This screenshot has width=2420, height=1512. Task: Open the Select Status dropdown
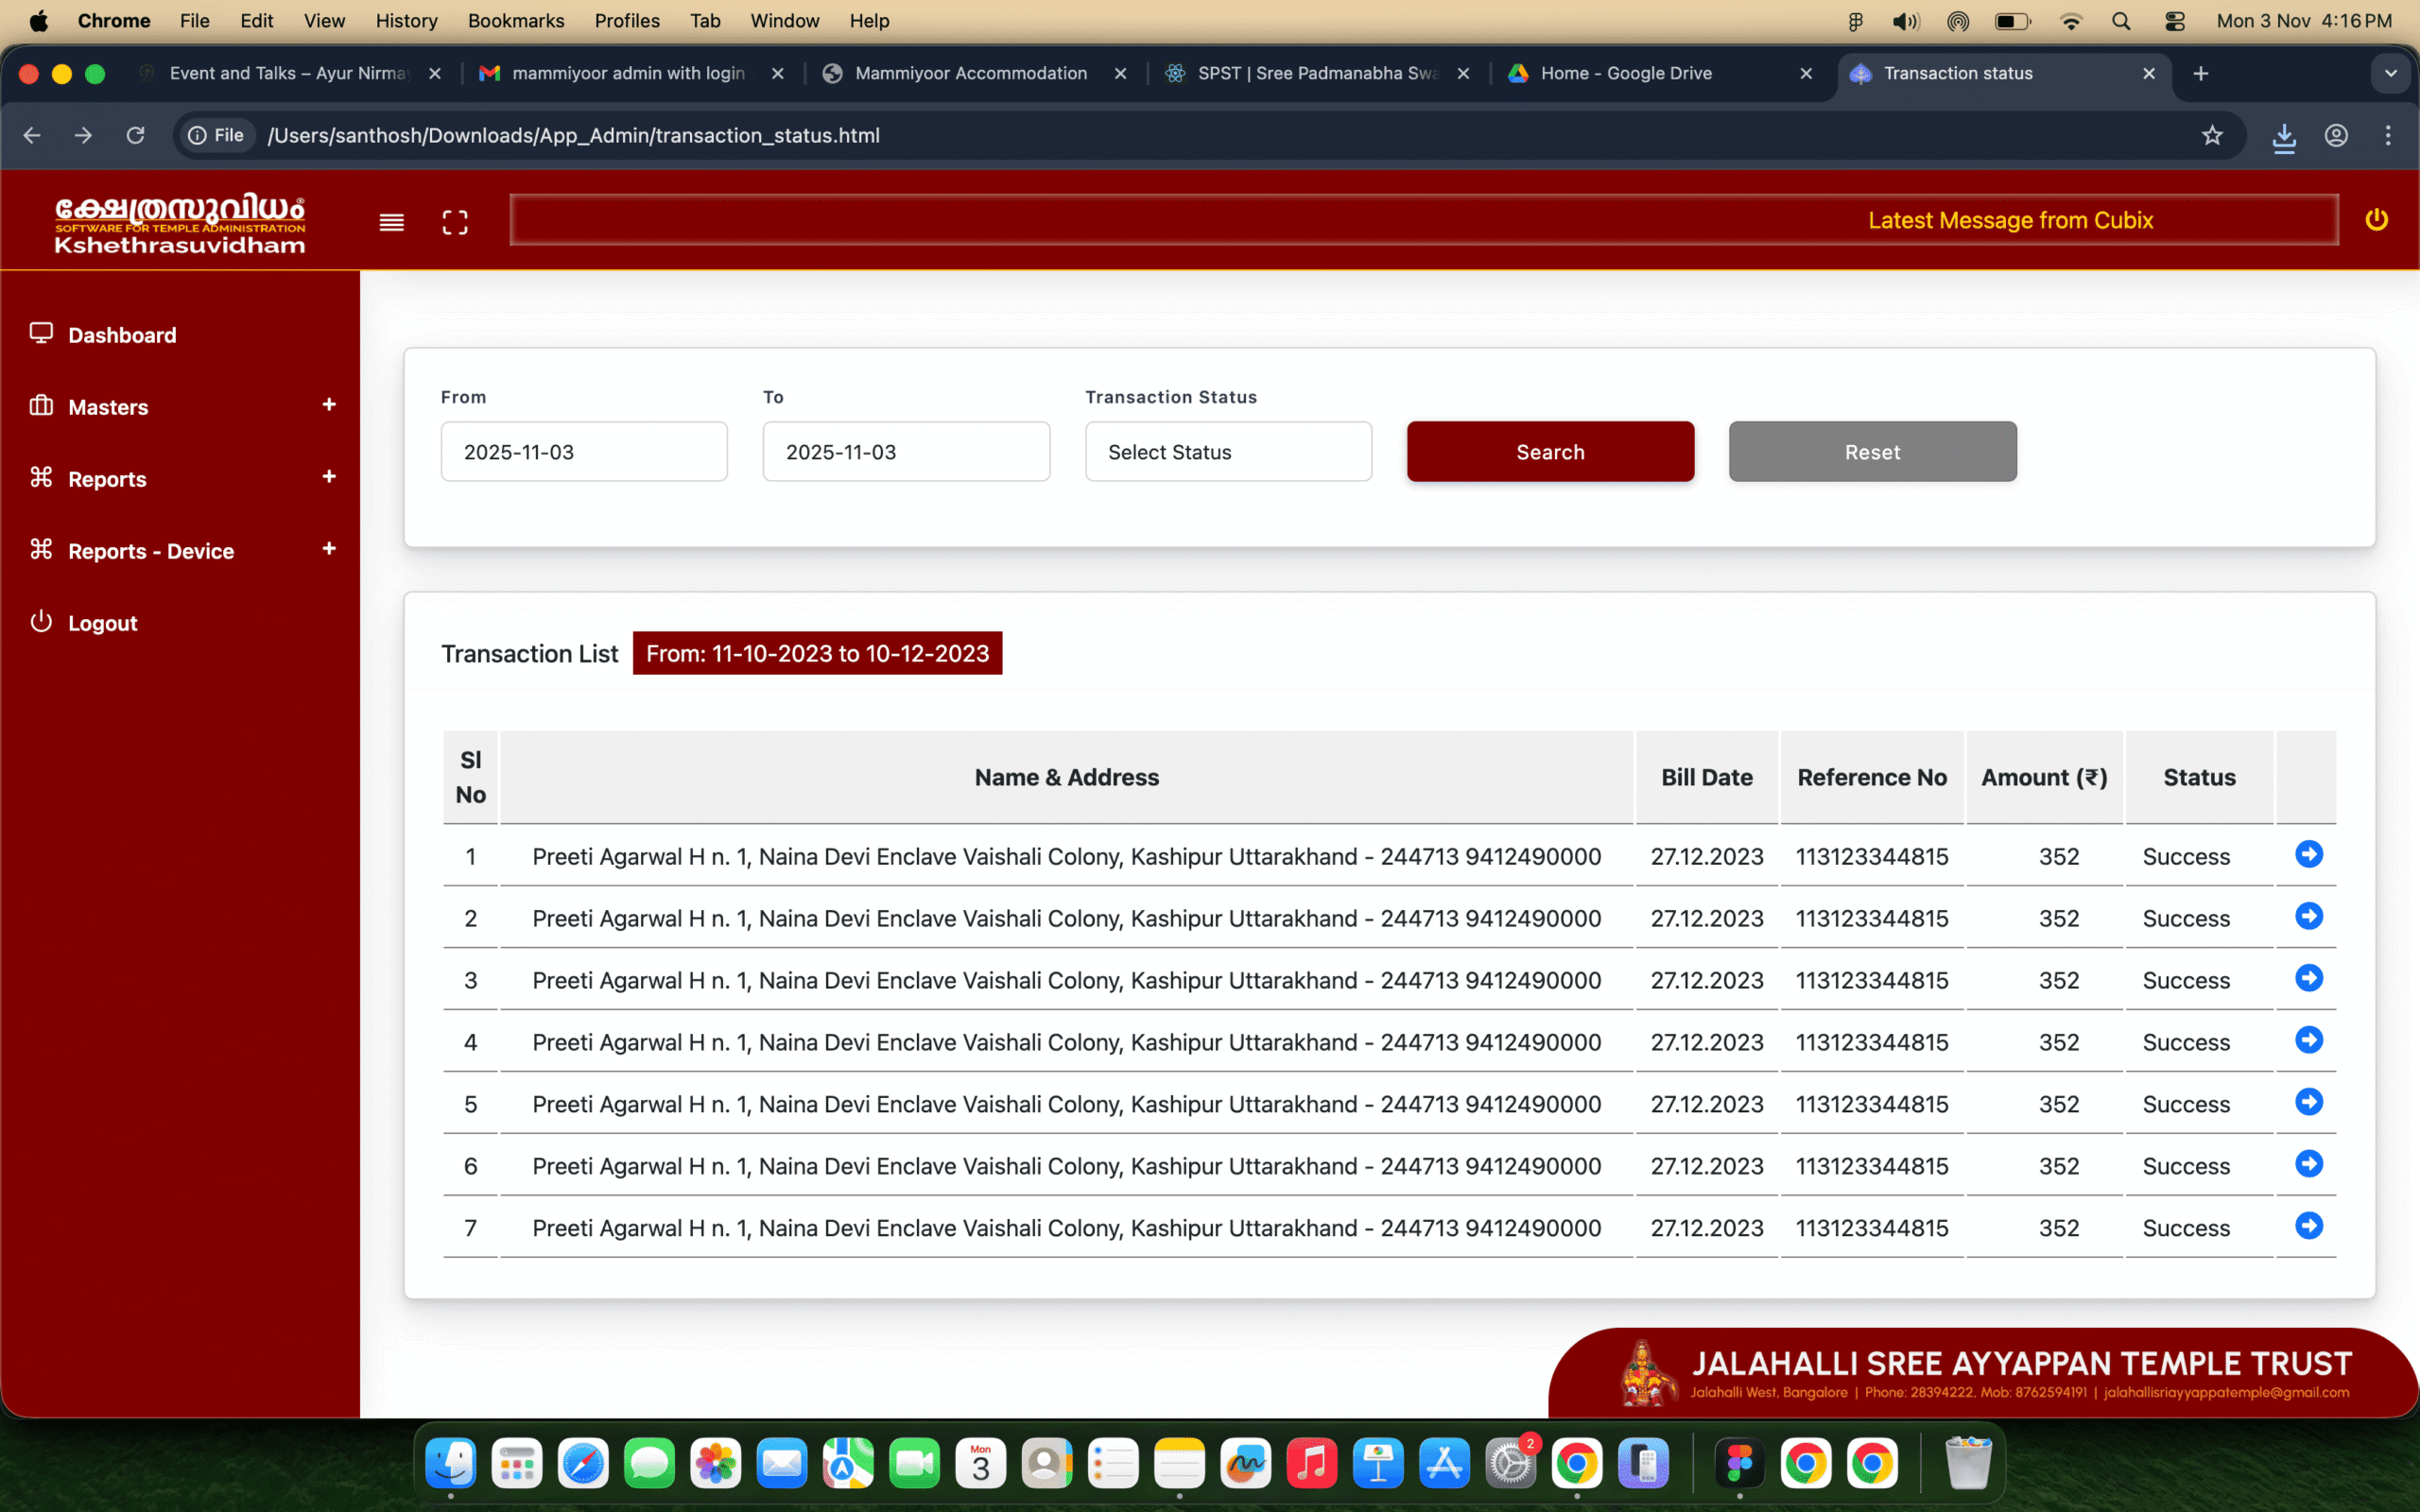click(1228, 452)
